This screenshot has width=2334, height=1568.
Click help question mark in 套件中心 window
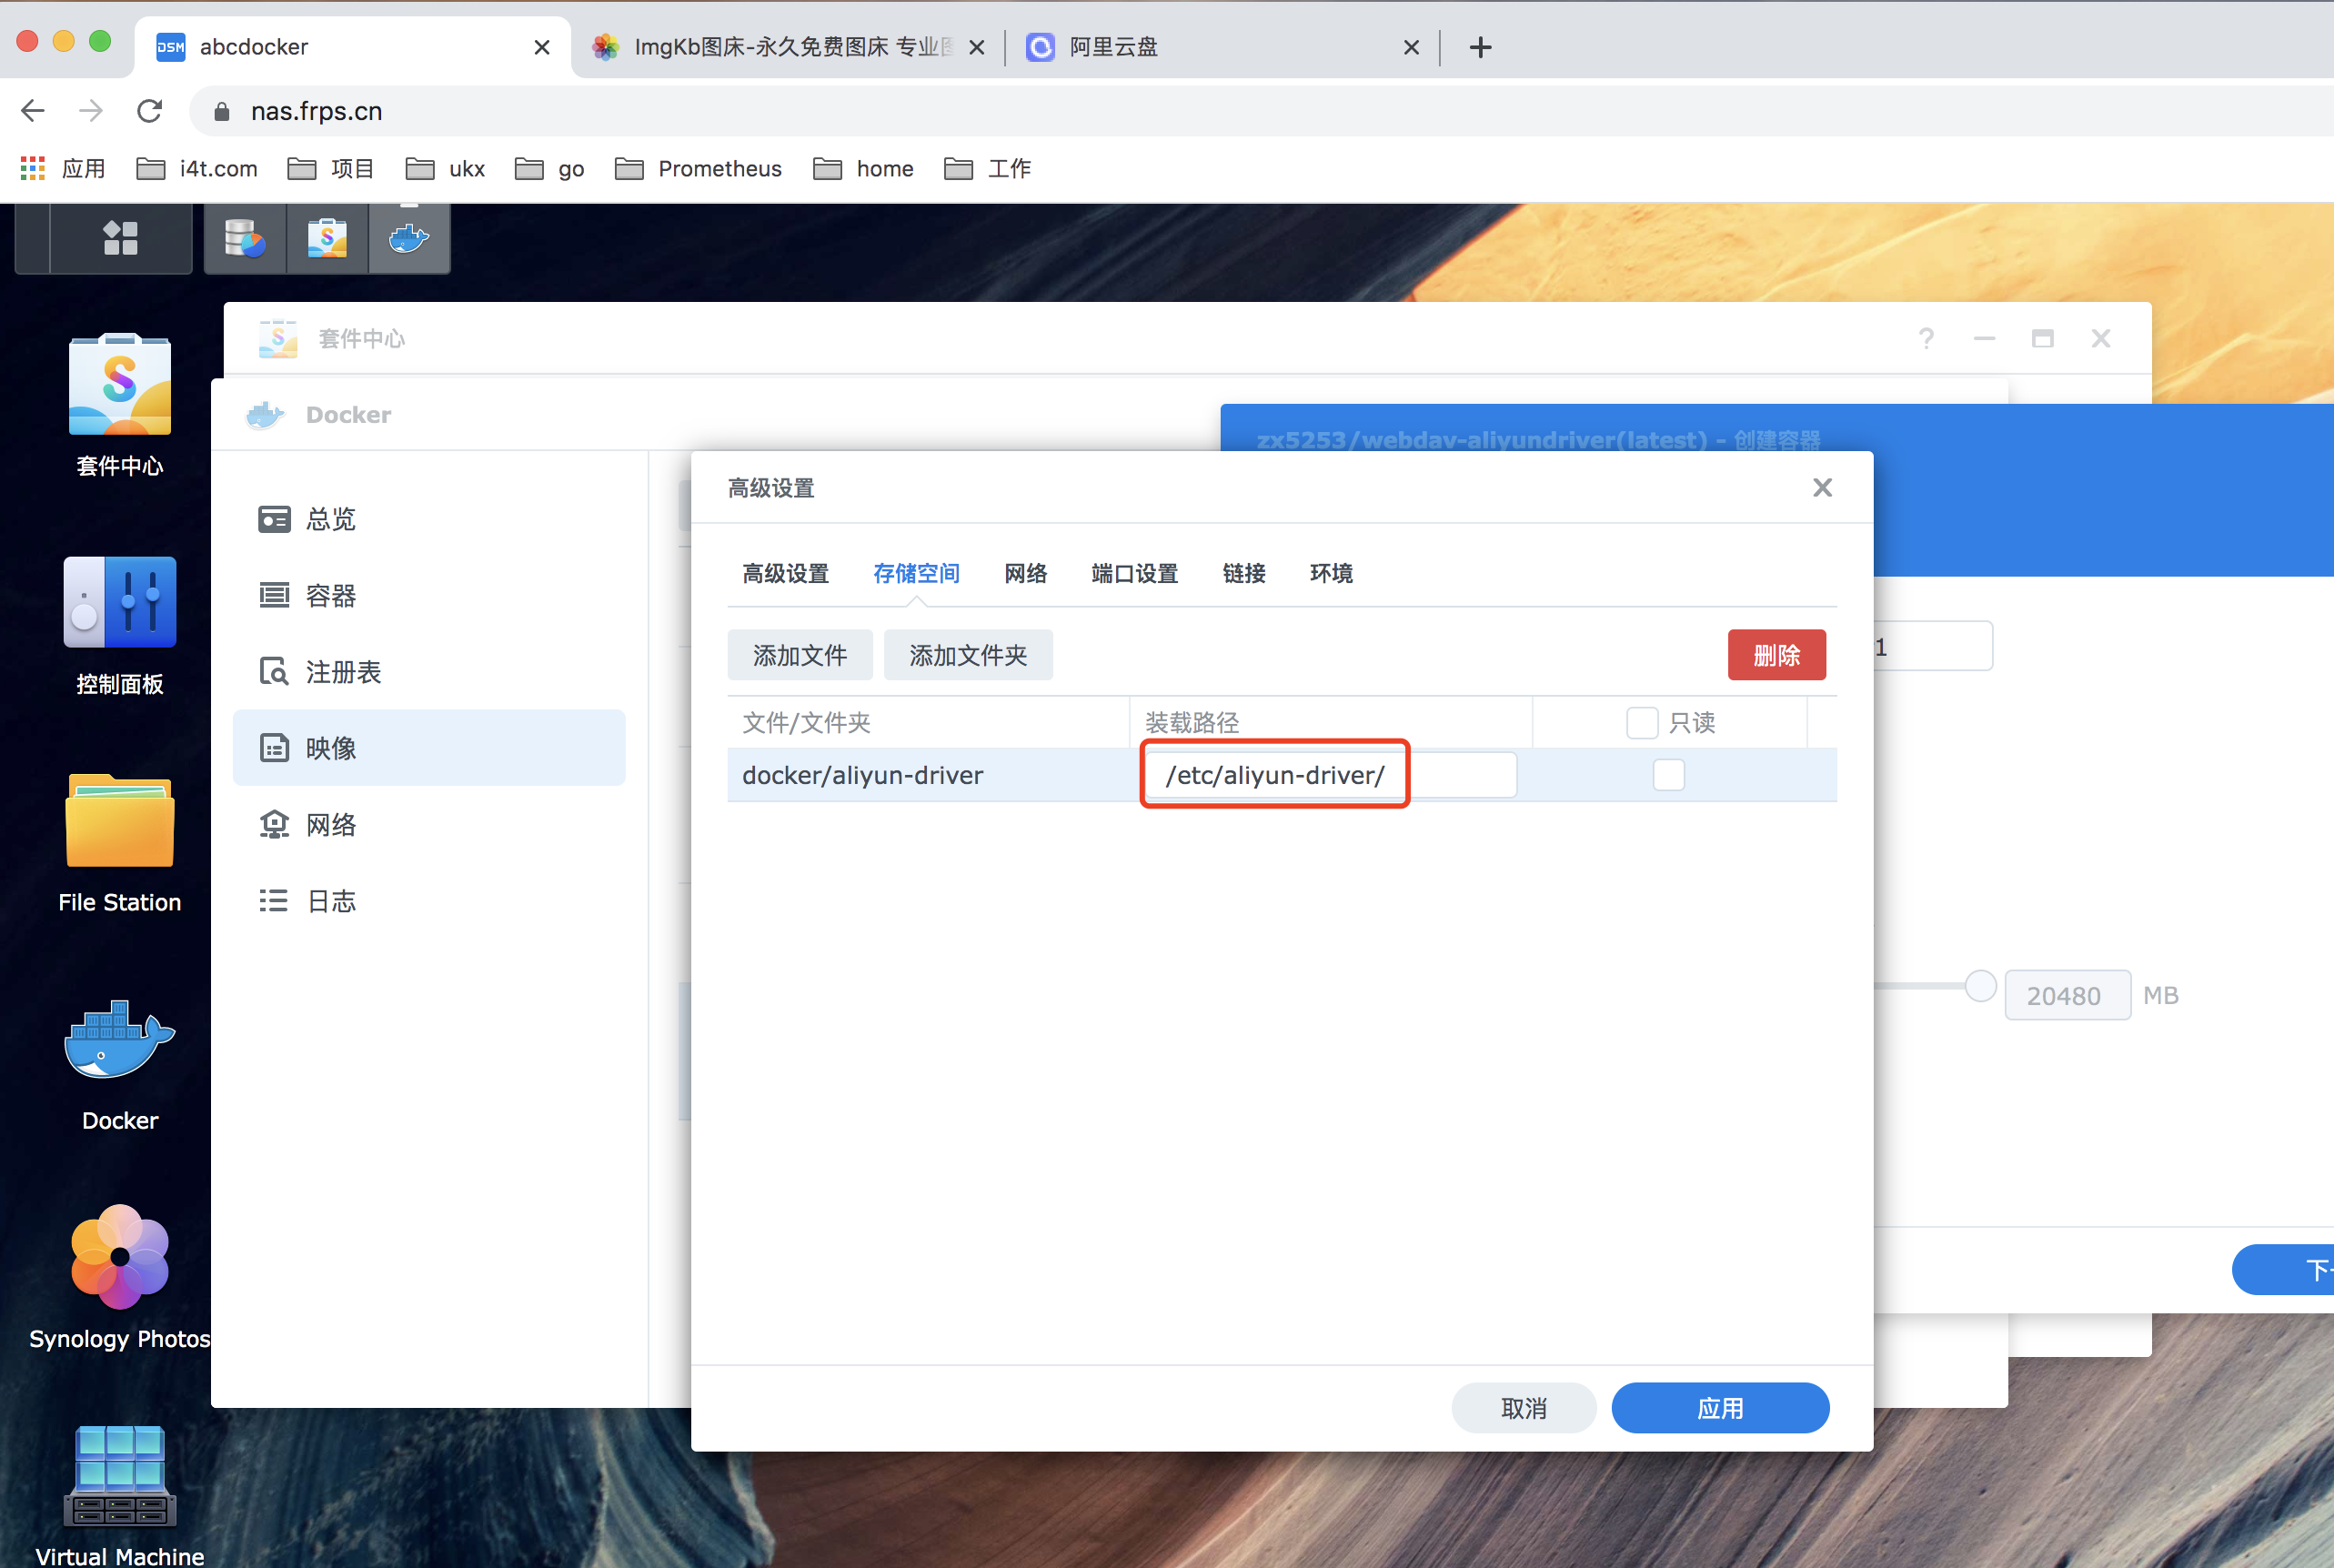pos(1926,339)
